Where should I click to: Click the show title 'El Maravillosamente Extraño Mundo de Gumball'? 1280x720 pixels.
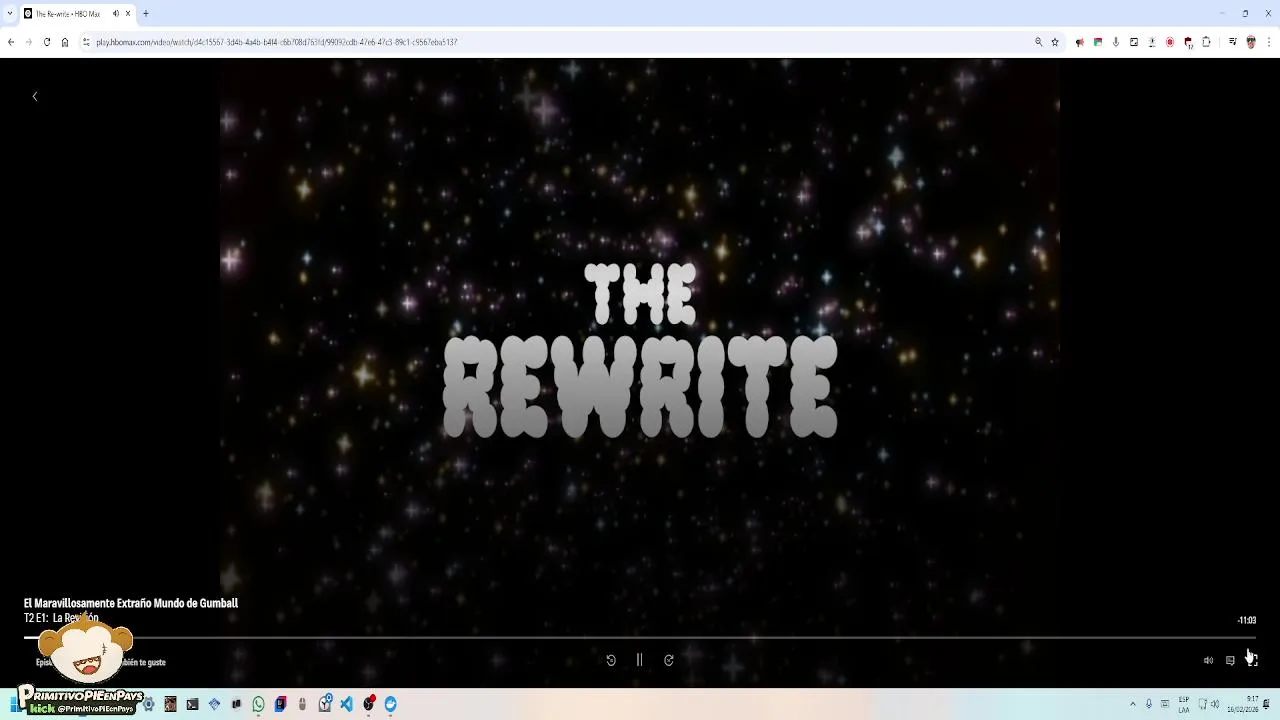(131, 603)
